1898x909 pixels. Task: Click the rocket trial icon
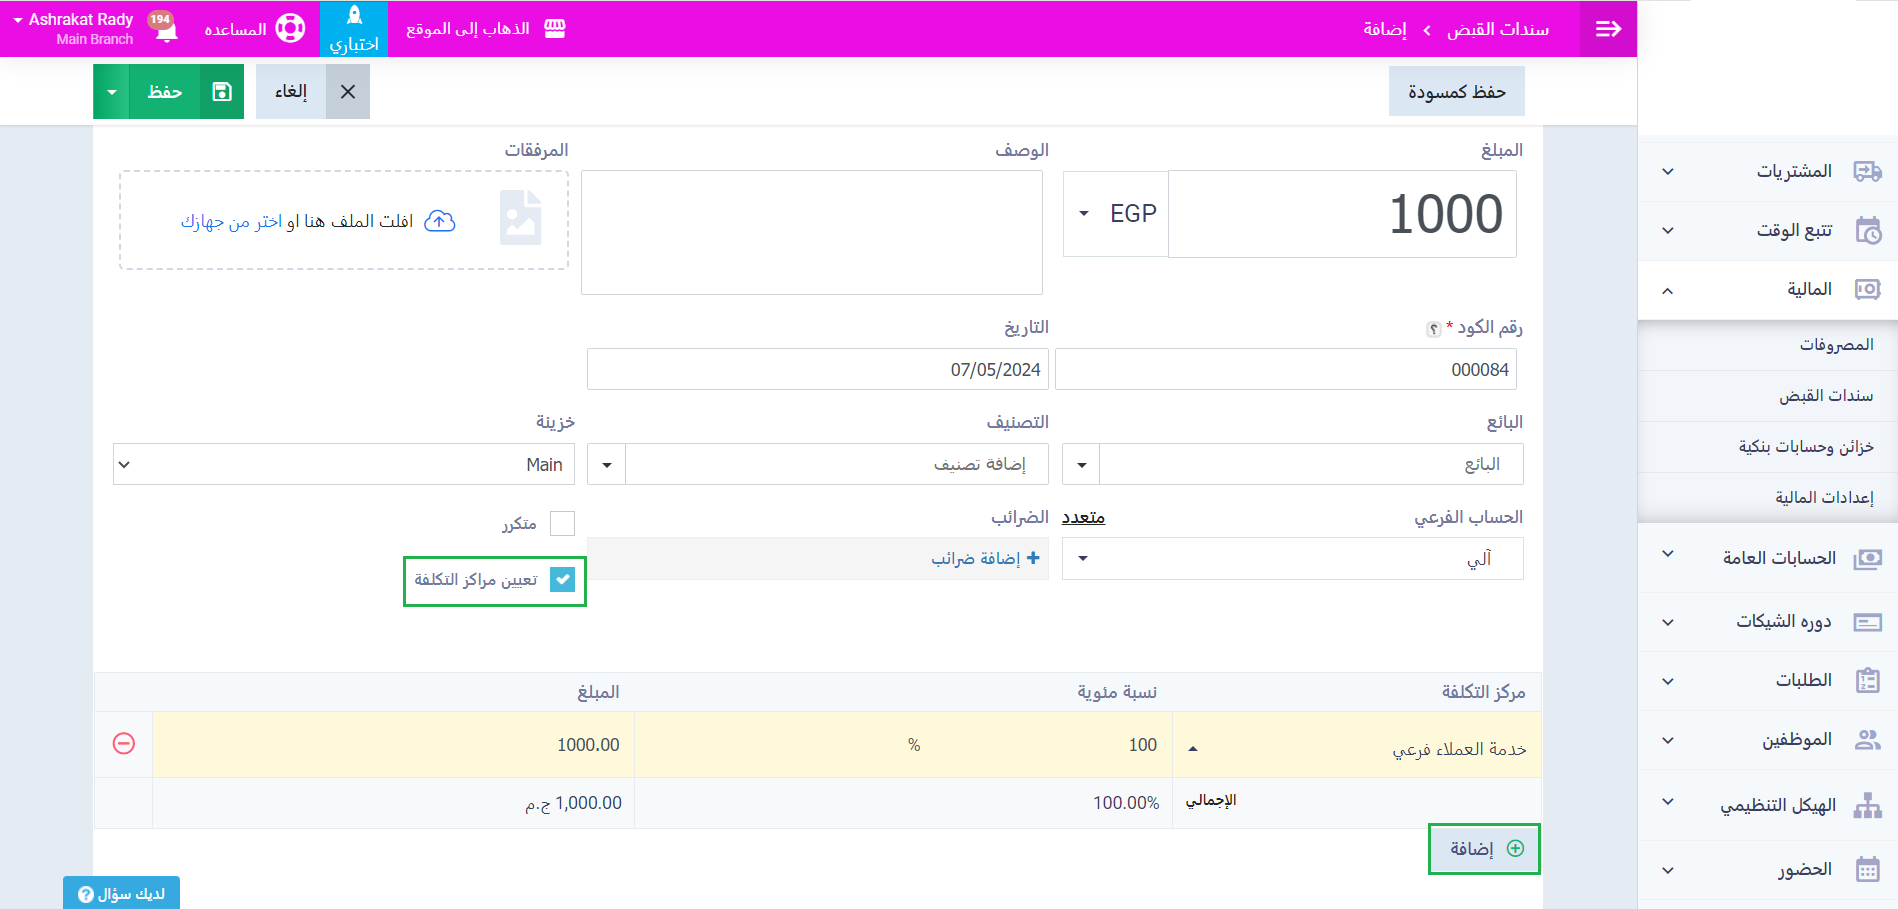click(354, 17)
